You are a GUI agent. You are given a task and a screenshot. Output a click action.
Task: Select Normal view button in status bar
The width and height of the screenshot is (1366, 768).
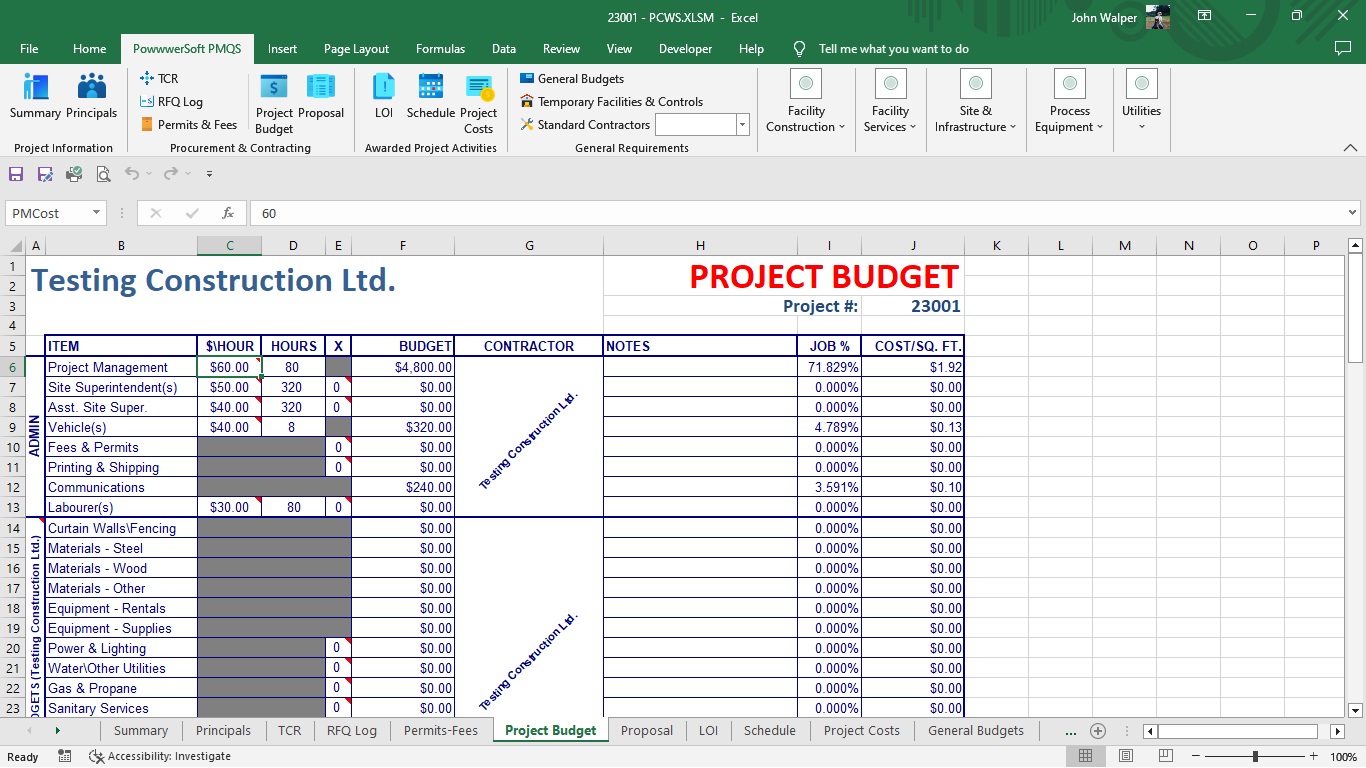(1086, 757)
